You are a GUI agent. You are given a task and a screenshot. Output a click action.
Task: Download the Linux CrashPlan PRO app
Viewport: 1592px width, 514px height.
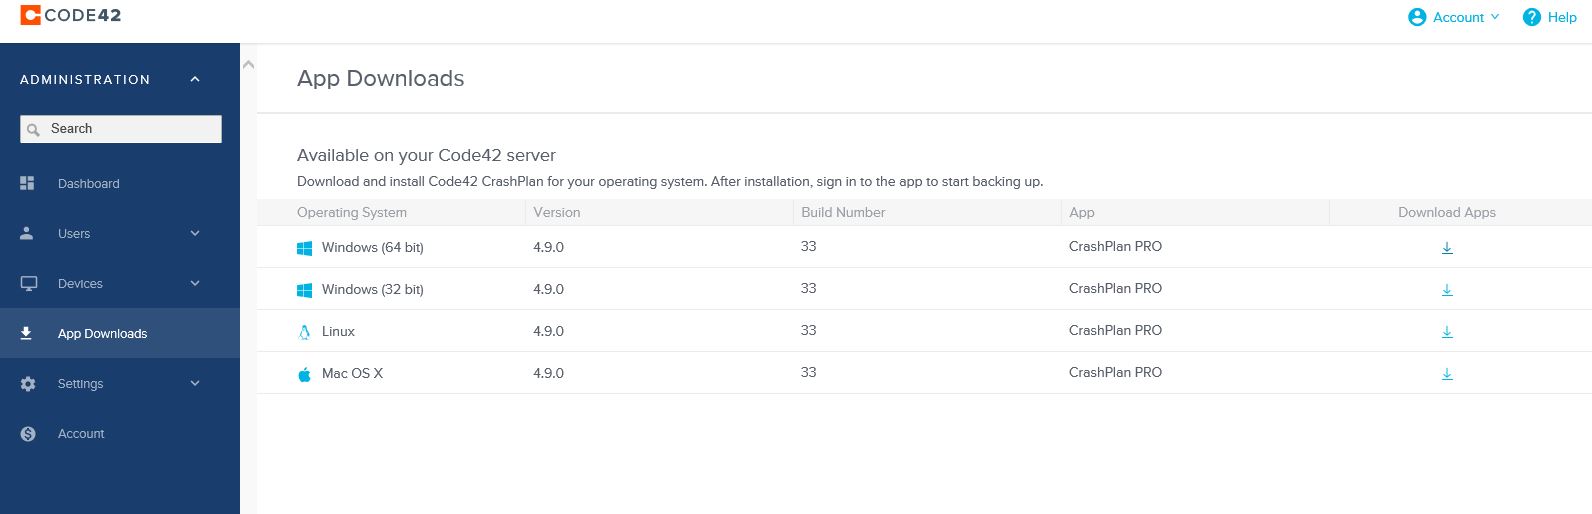(1447, 332)
